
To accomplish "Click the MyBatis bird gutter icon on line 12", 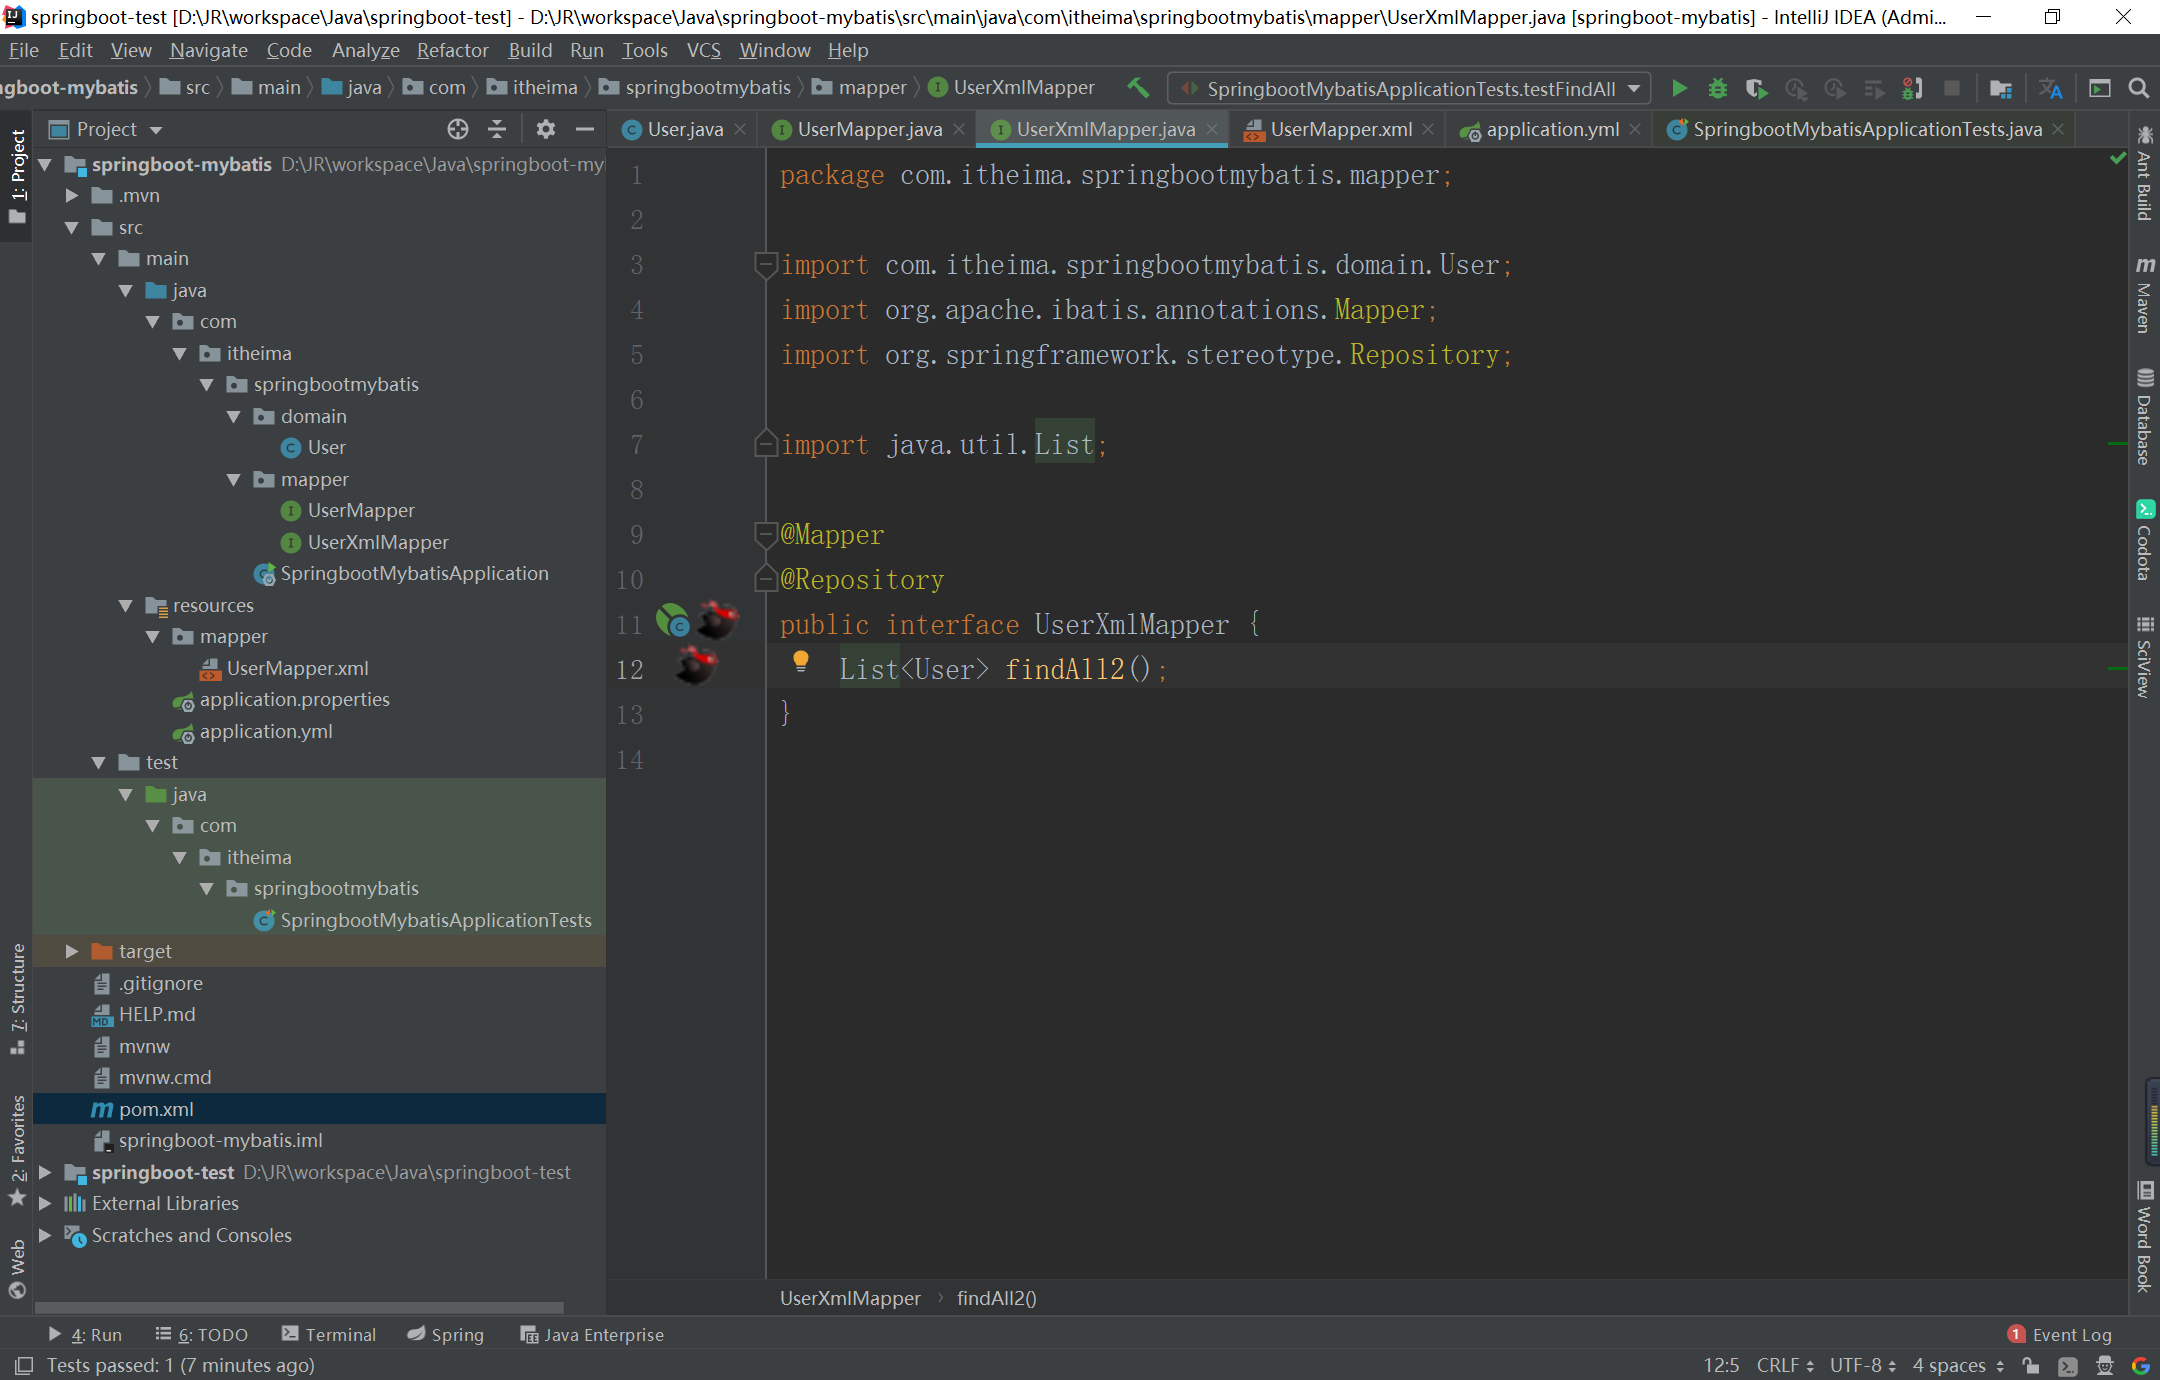I will coord(696,664).
